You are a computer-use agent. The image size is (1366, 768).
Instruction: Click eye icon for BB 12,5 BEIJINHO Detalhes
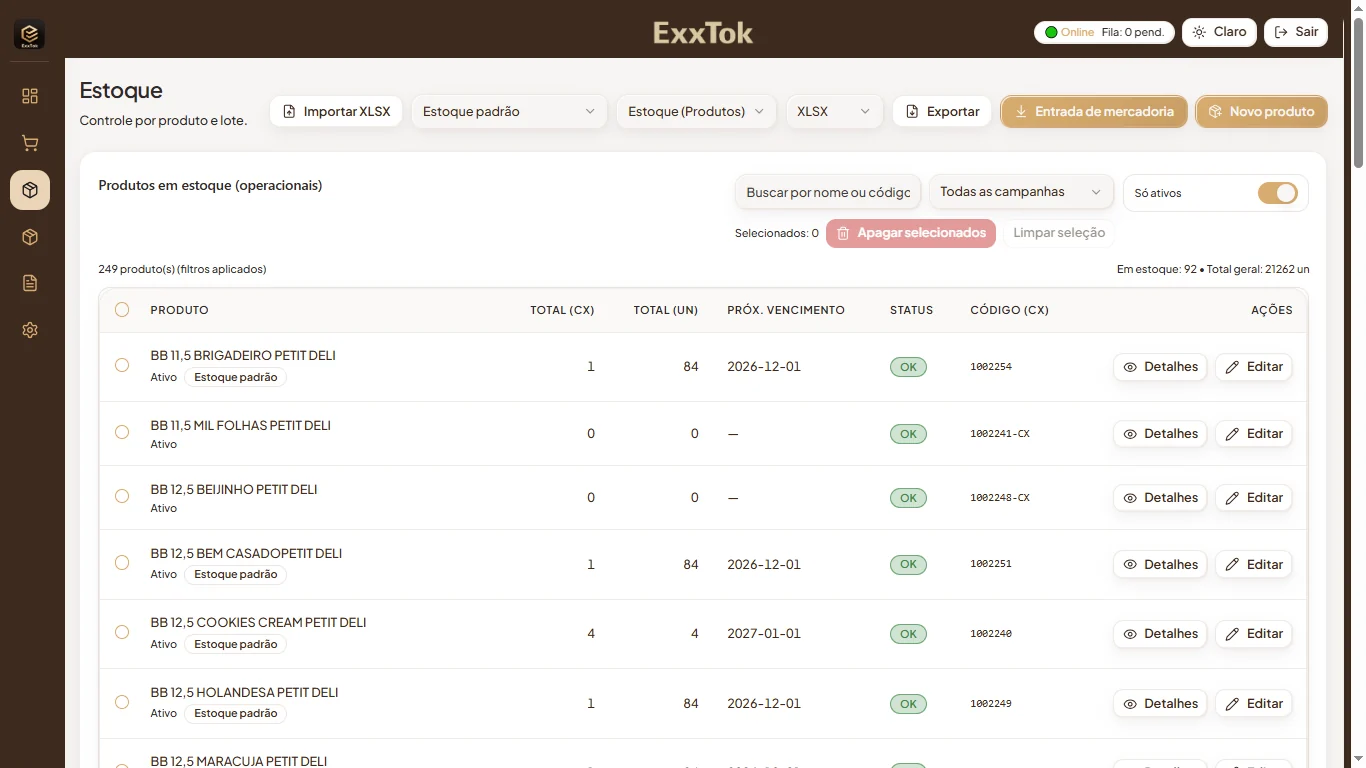click(x=1130, y=498)
